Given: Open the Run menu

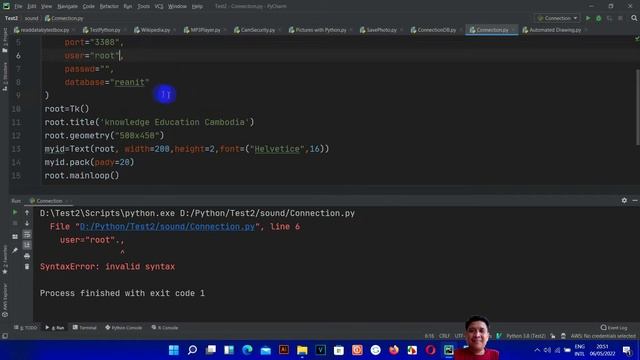Looking at the screenshot, I should pyautogui.click(x=128, y=6).
